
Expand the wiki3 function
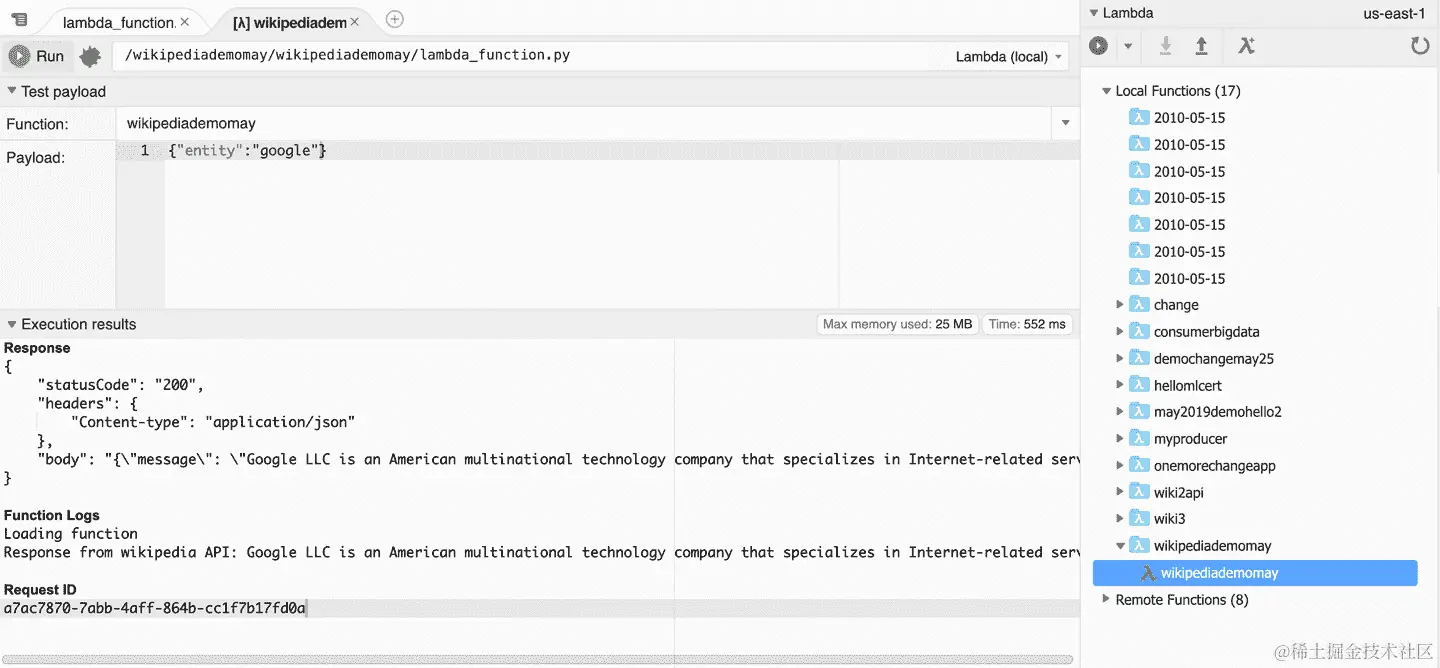coord(1120,518)
